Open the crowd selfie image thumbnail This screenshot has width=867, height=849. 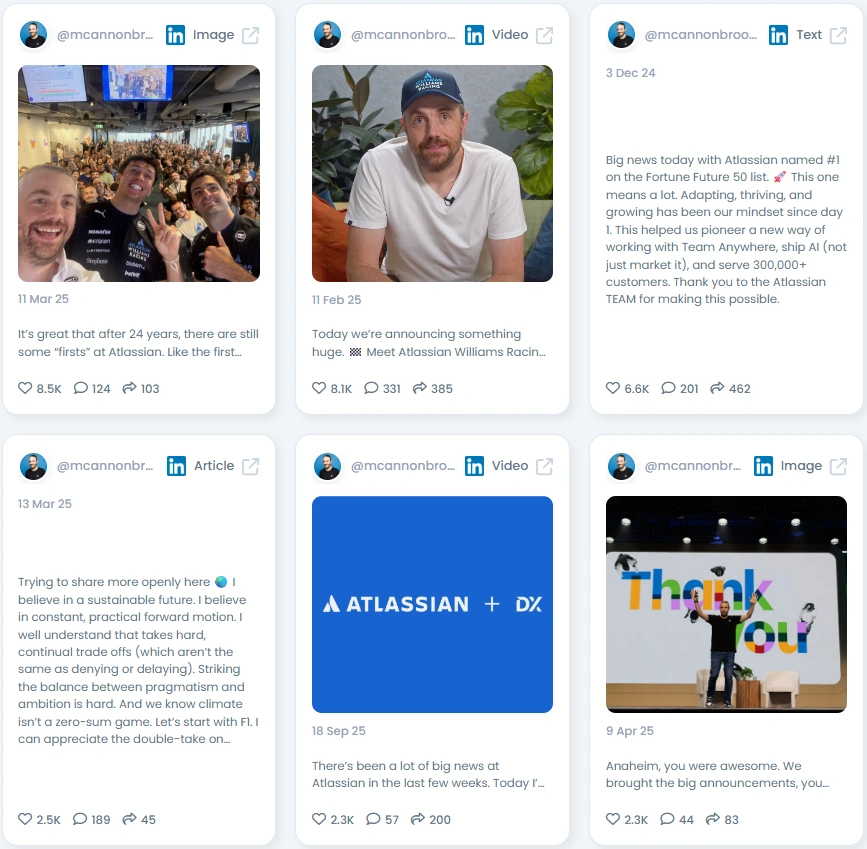[139, 173]
